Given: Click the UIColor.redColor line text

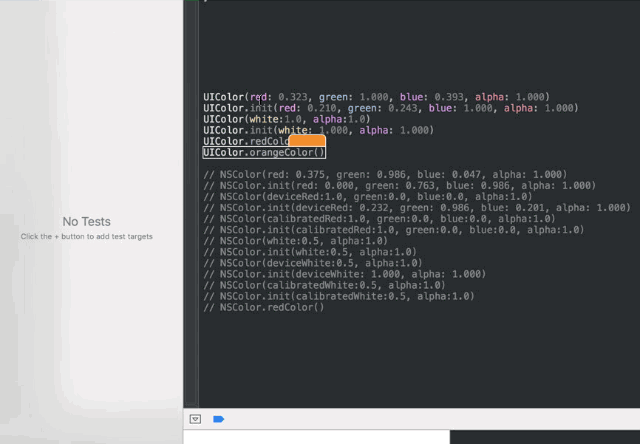Looking at the screenshot, I should pyautogui.click(x=246, y=141).
